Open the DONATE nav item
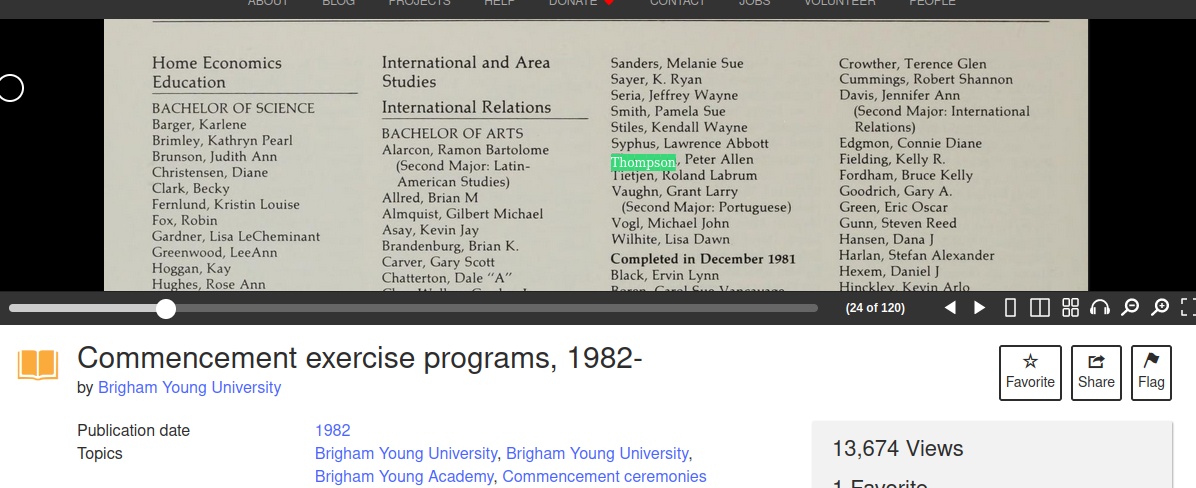 (581, 3)
